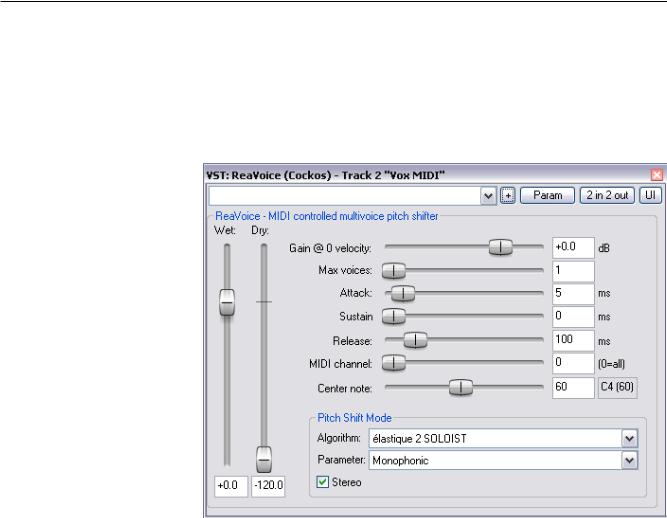Click the window title bar text

[x=325, y=175]
